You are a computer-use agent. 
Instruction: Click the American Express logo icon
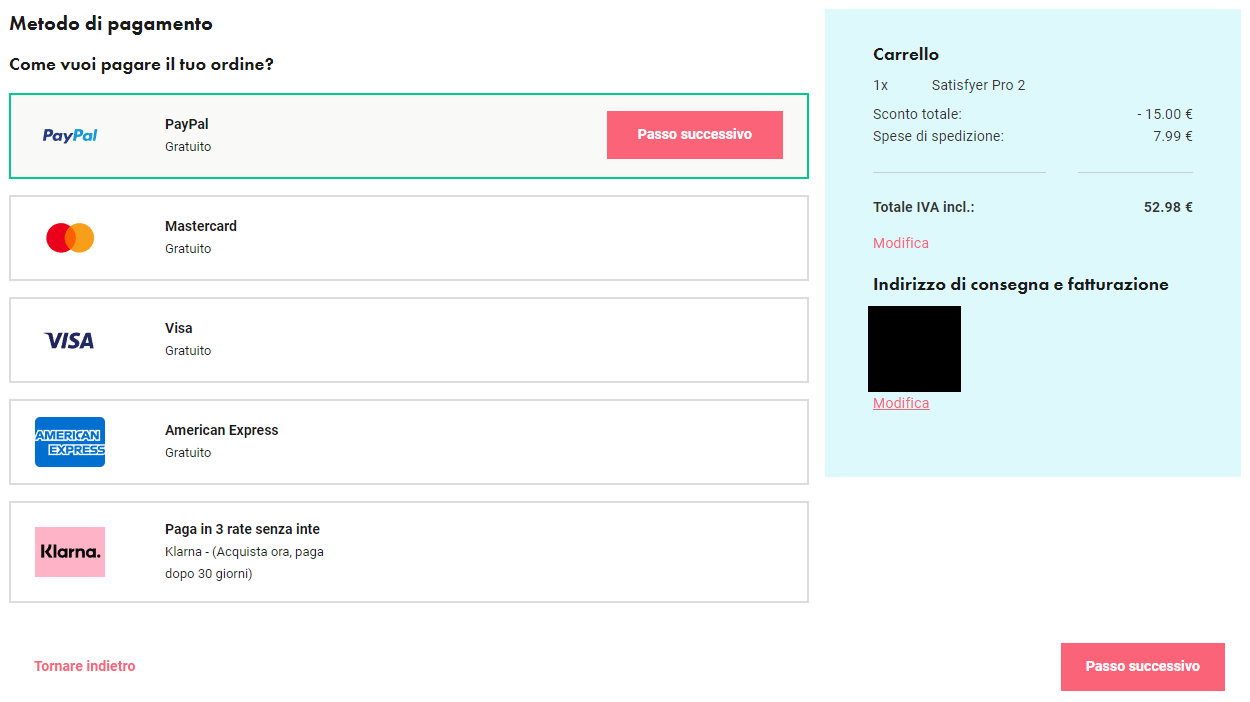pos(70,442)
